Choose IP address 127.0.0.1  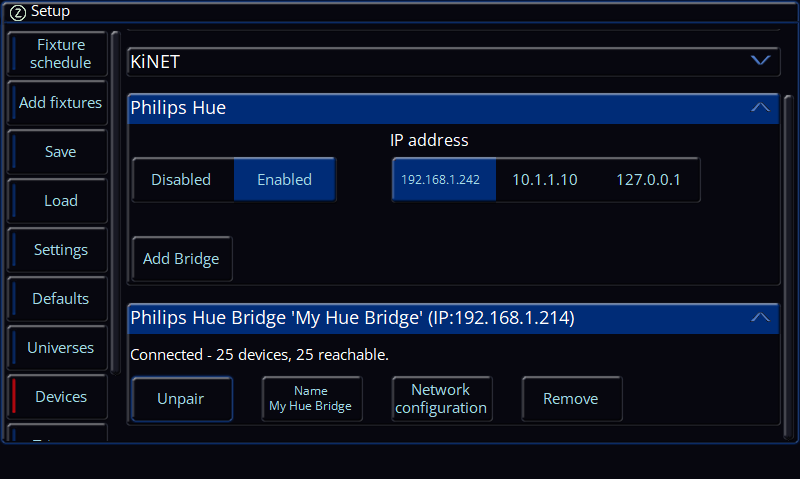click(648, 180)
